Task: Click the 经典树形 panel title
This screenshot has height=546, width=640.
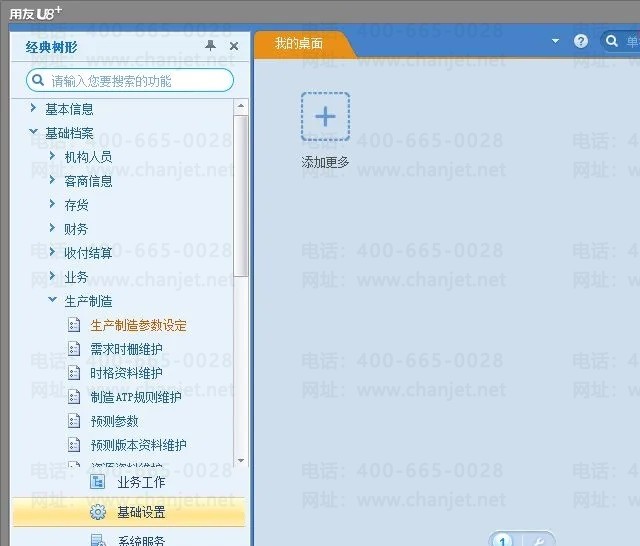Action: [51, 47]
